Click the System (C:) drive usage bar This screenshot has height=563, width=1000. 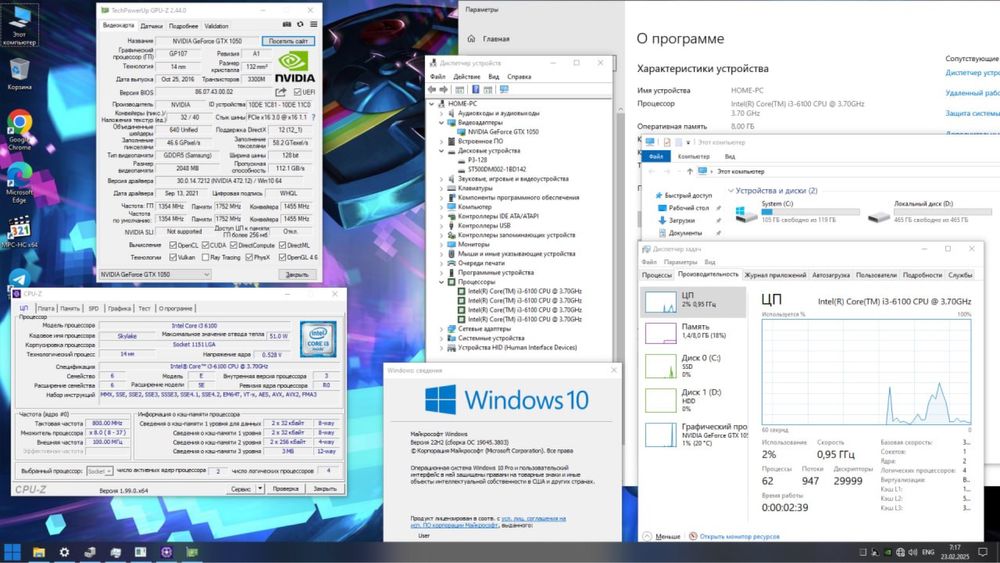coord(810,212)
